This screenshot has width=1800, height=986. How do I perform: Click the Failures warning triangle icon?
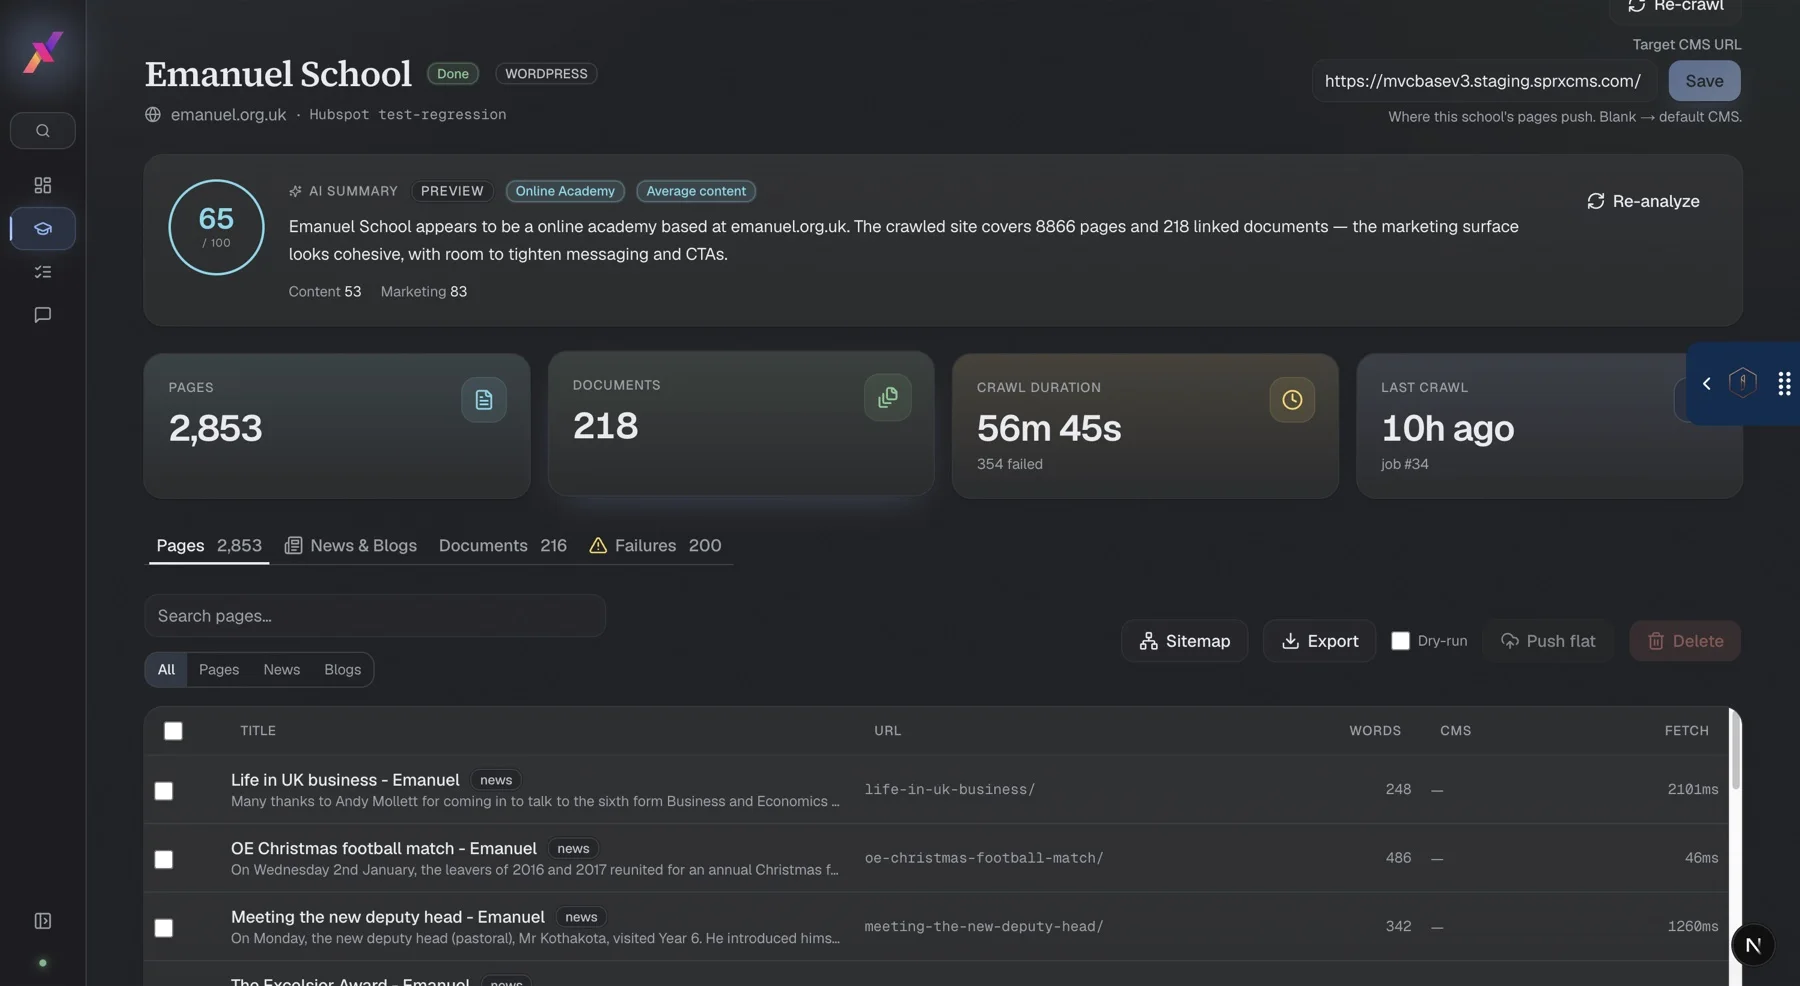click(x=598, y=546)
